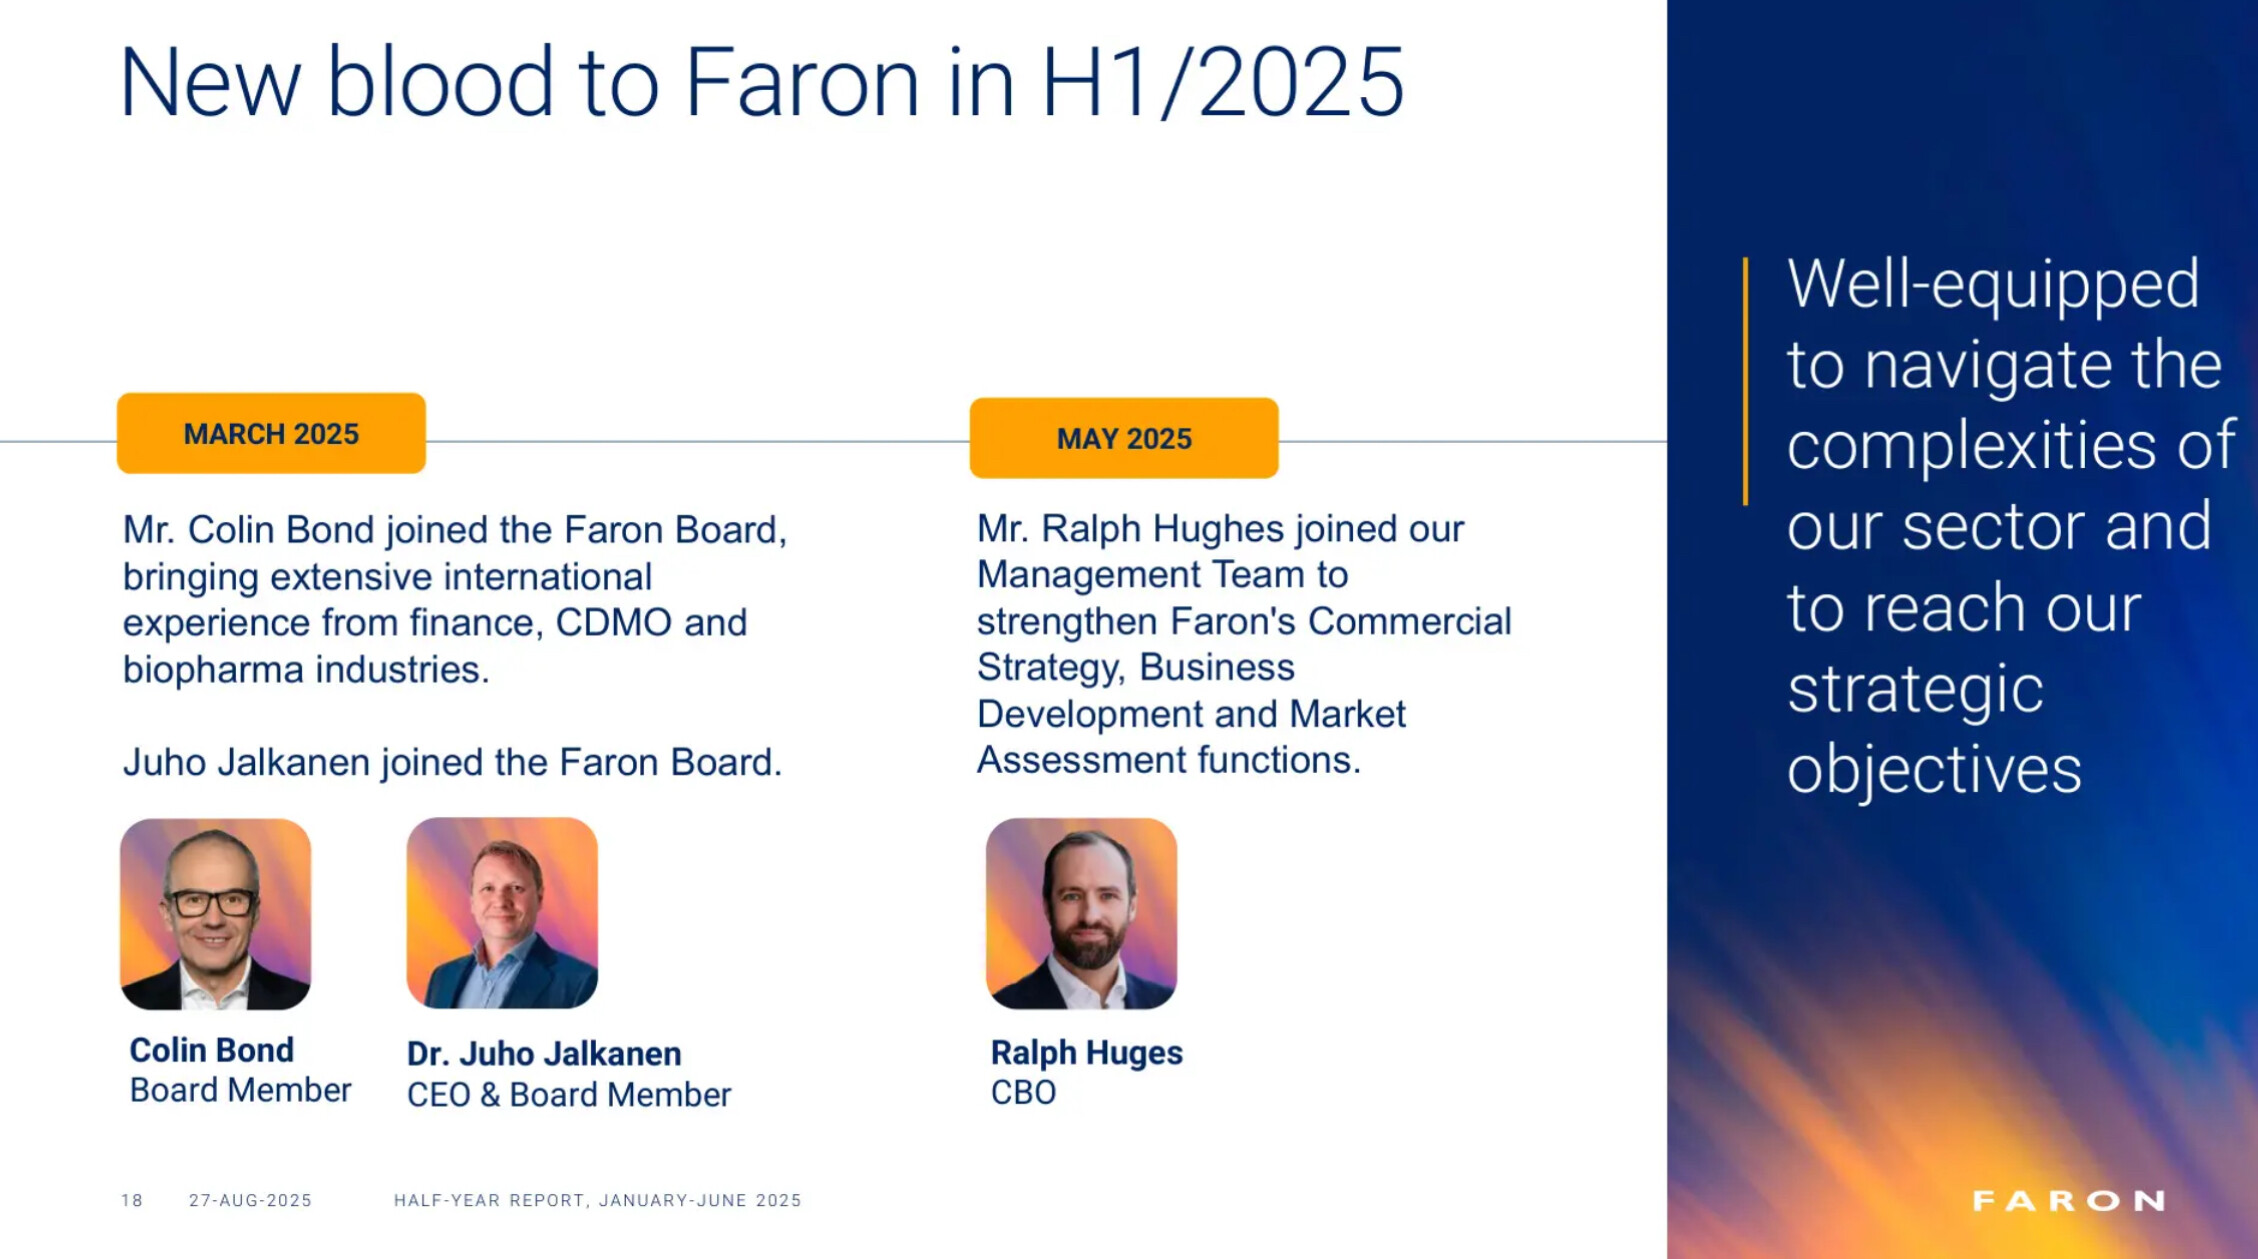The height and width of the screenshot is (1259, 2258).
Task: Click the footer date 27-AUG-2025
Action: (250, 1200)
